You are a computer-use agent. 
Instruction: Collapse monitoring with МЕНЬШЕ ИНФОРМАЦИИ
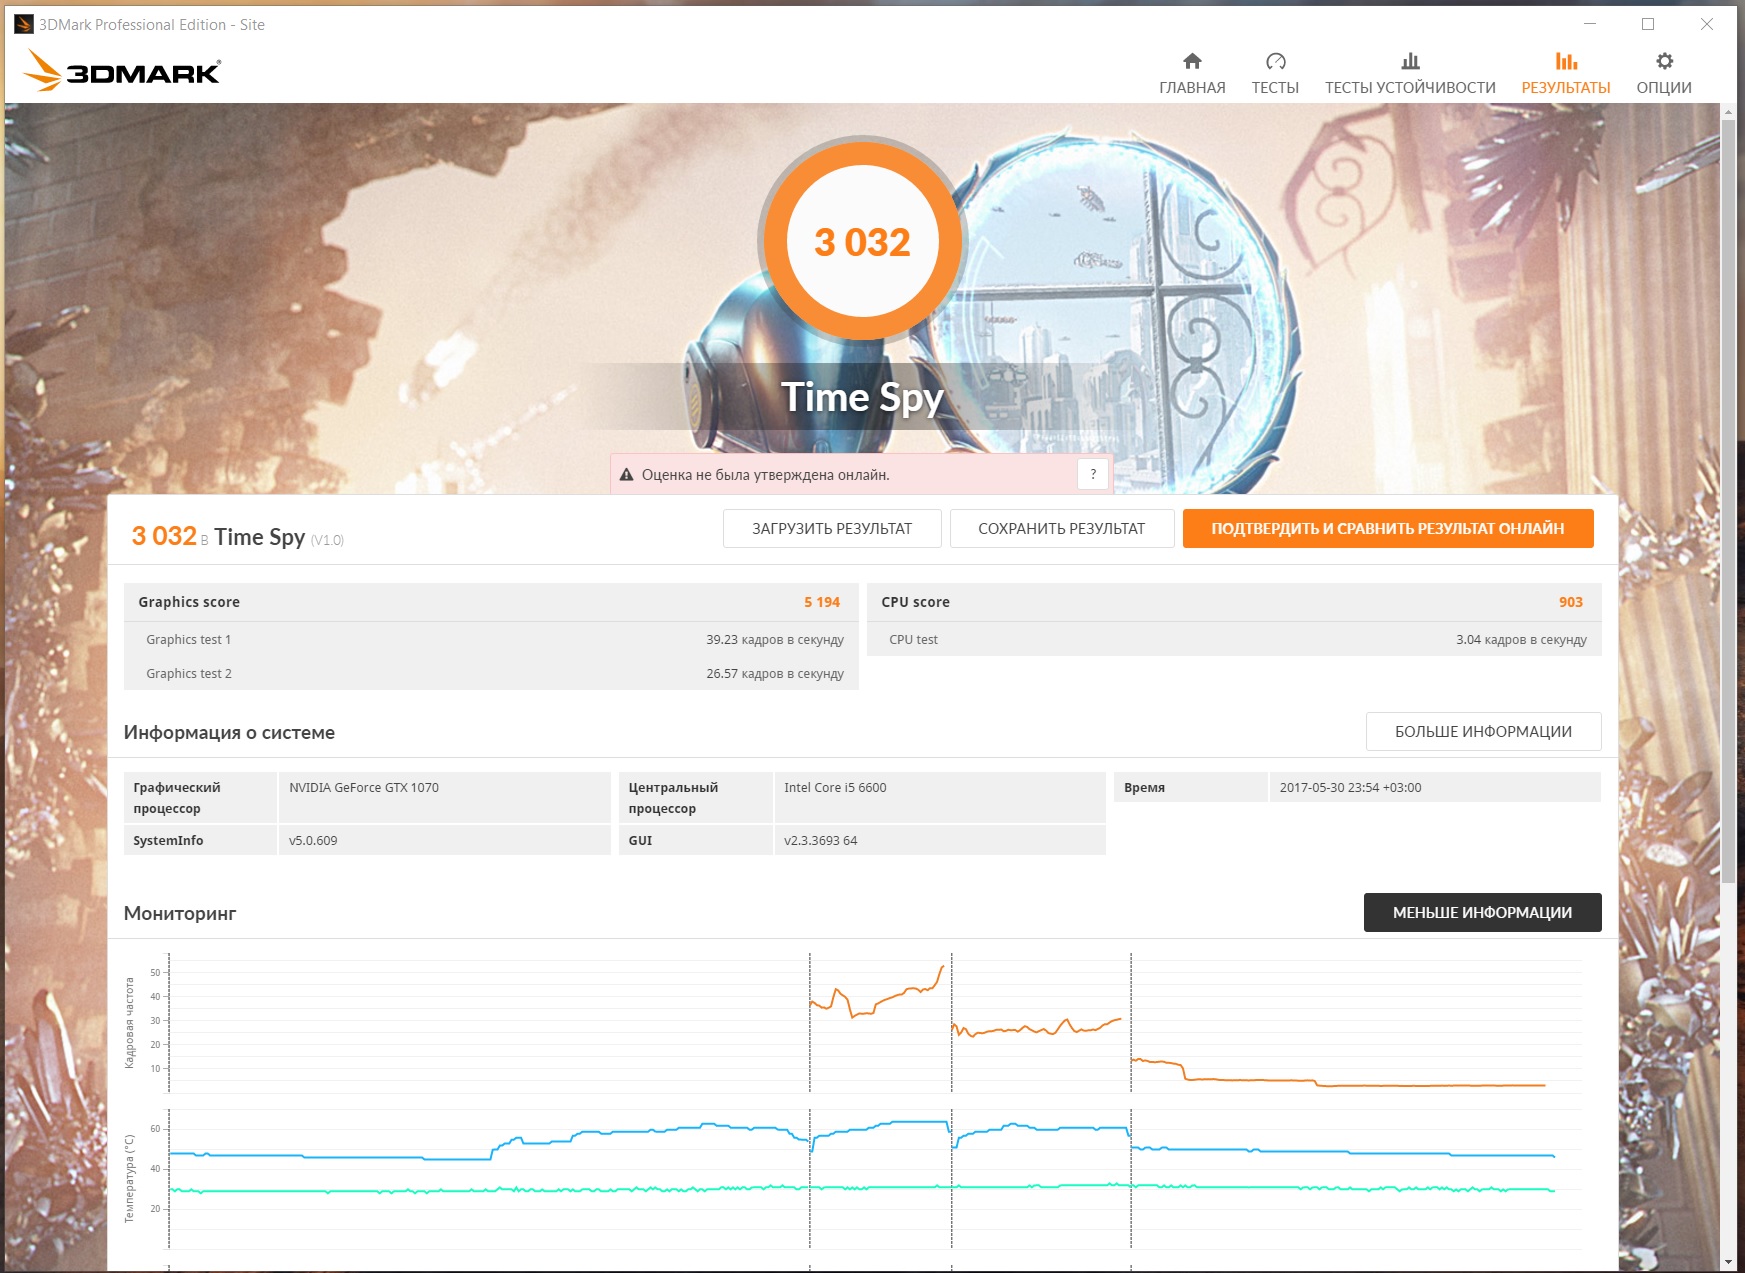pyautogui.click(x=1482, y=913)
